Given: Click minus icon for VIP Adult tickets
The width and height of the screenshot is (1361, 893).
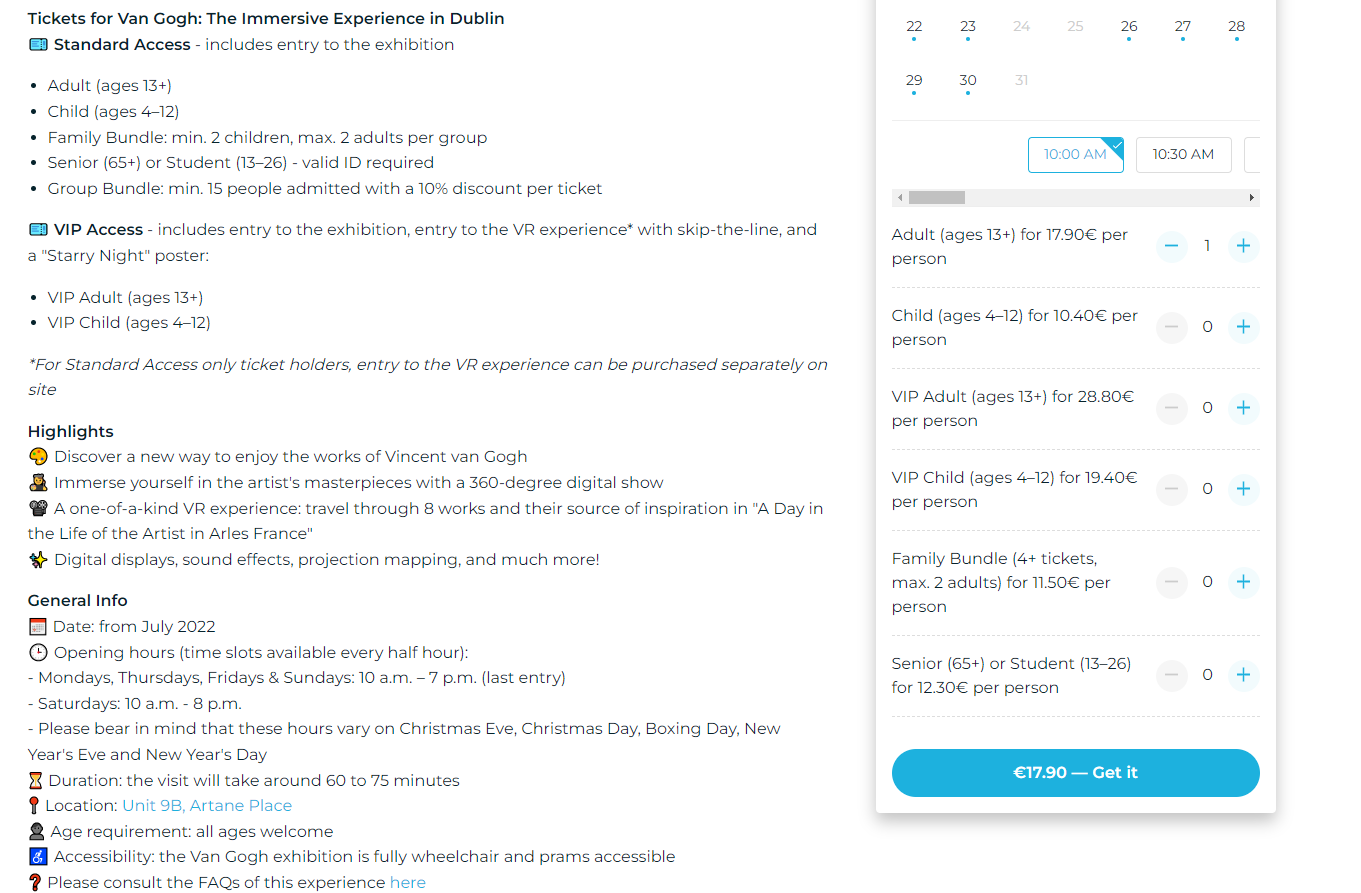Looking at the screenshot, I should pos(1172,408).
